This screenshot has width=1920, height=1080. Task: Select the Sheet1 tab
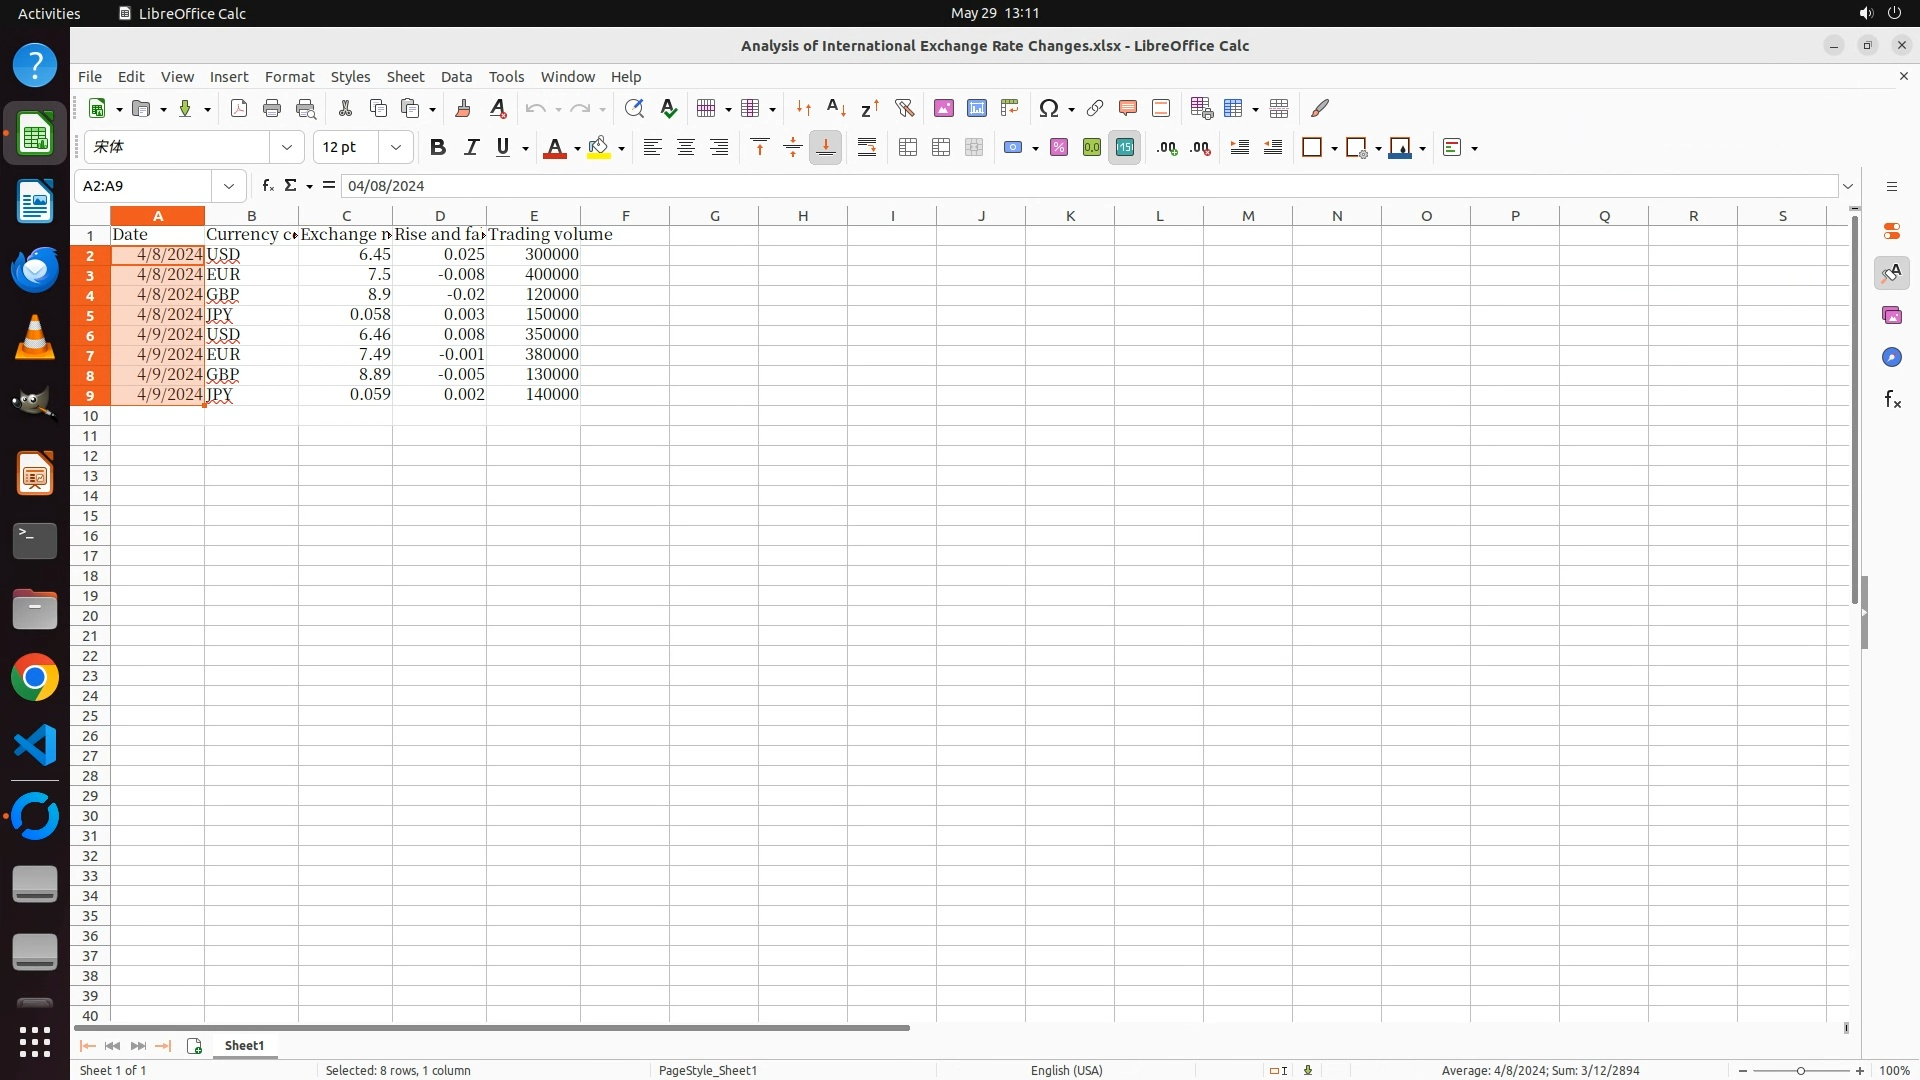[x=244, y=1045]
